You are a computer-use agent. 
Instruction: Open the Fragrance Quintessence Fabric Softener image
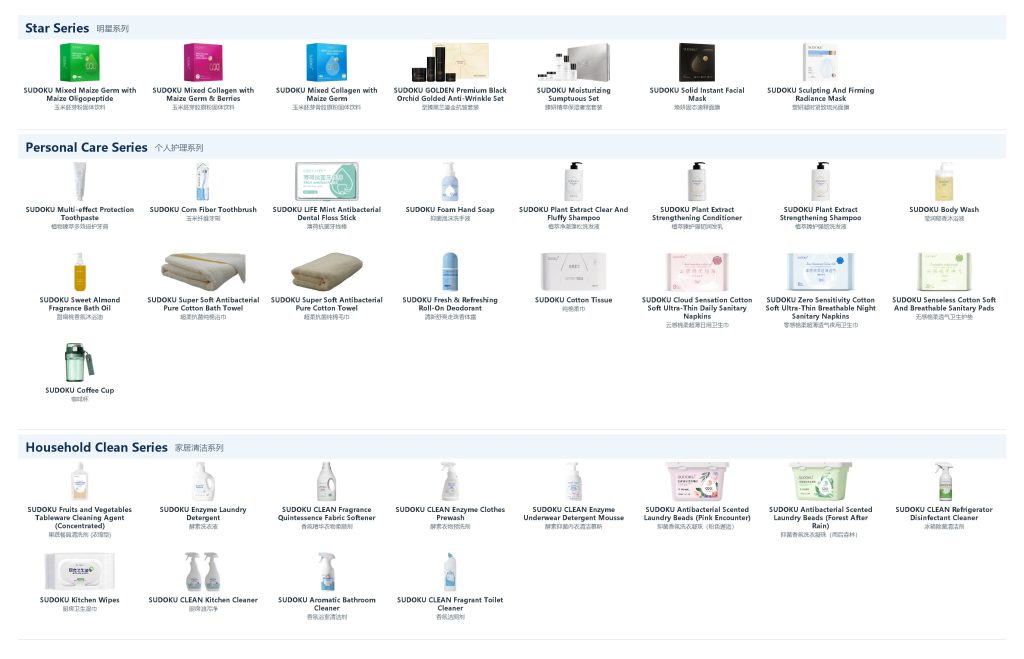327,481
